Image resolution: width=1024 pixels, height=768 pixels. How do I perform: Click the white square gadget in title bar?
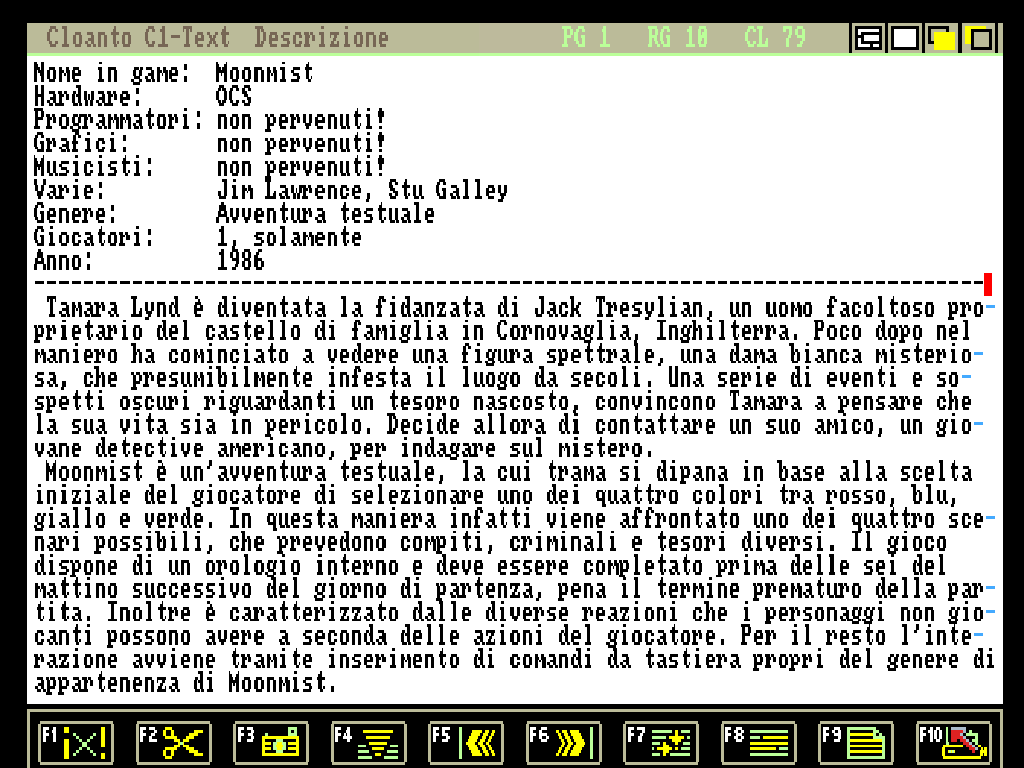pyautogui.click(x=905, y=39)
